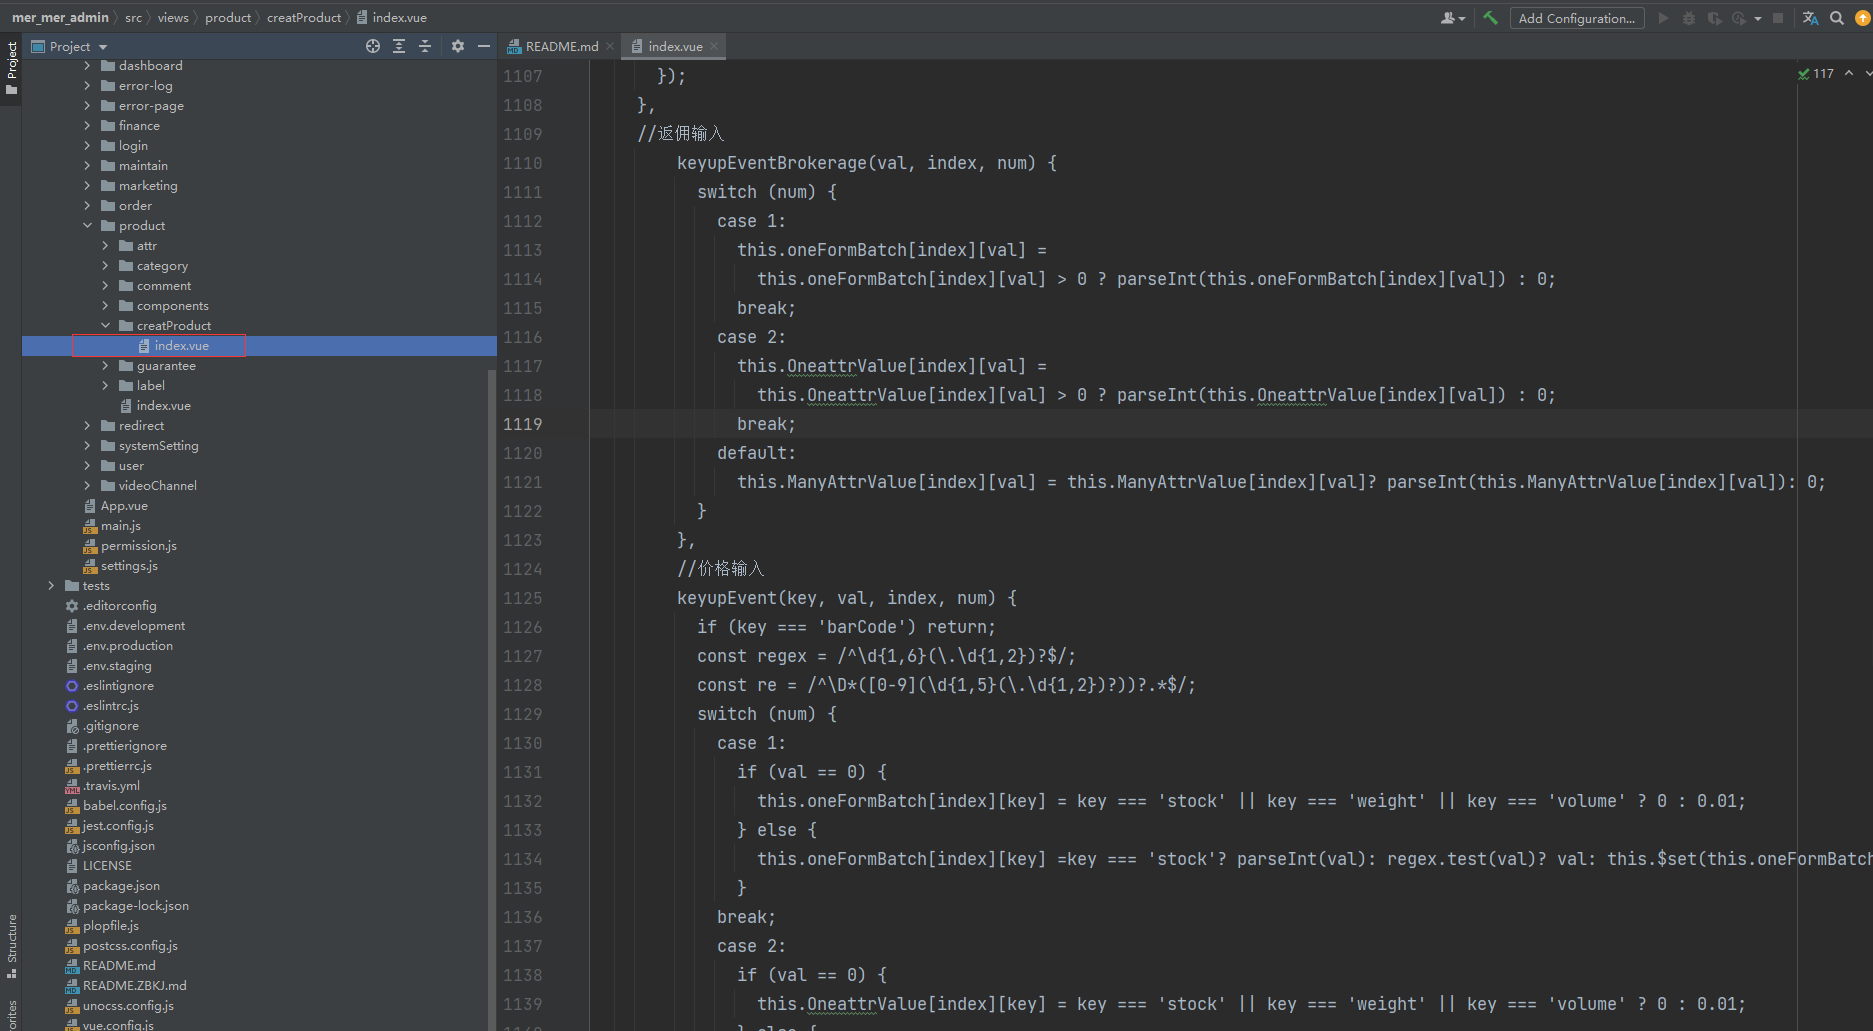Expand the systemSetting folder
This screenshot has width=1873, height=1031.
click(87, 446)
